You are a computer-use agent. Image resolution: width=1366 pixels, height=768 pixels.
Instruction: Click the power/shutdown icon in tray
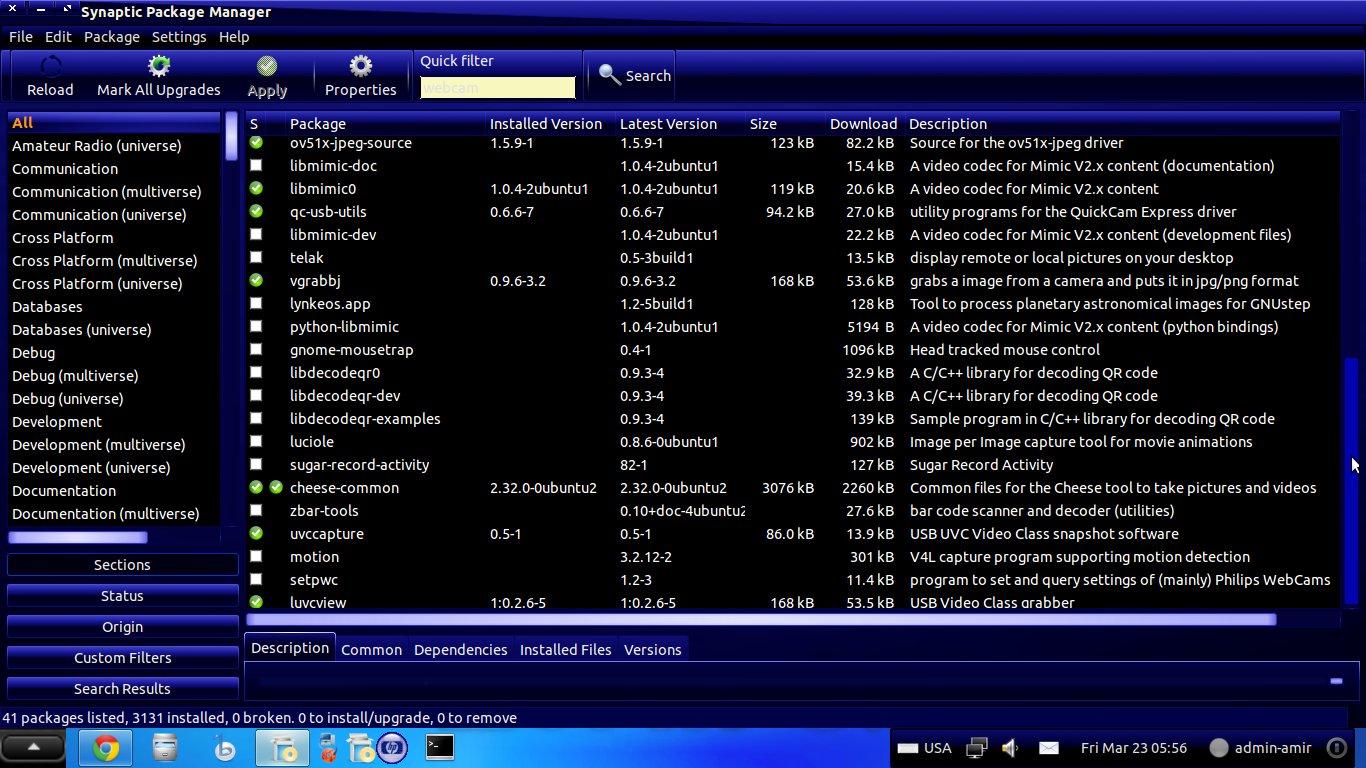(x=1336, y=747)
